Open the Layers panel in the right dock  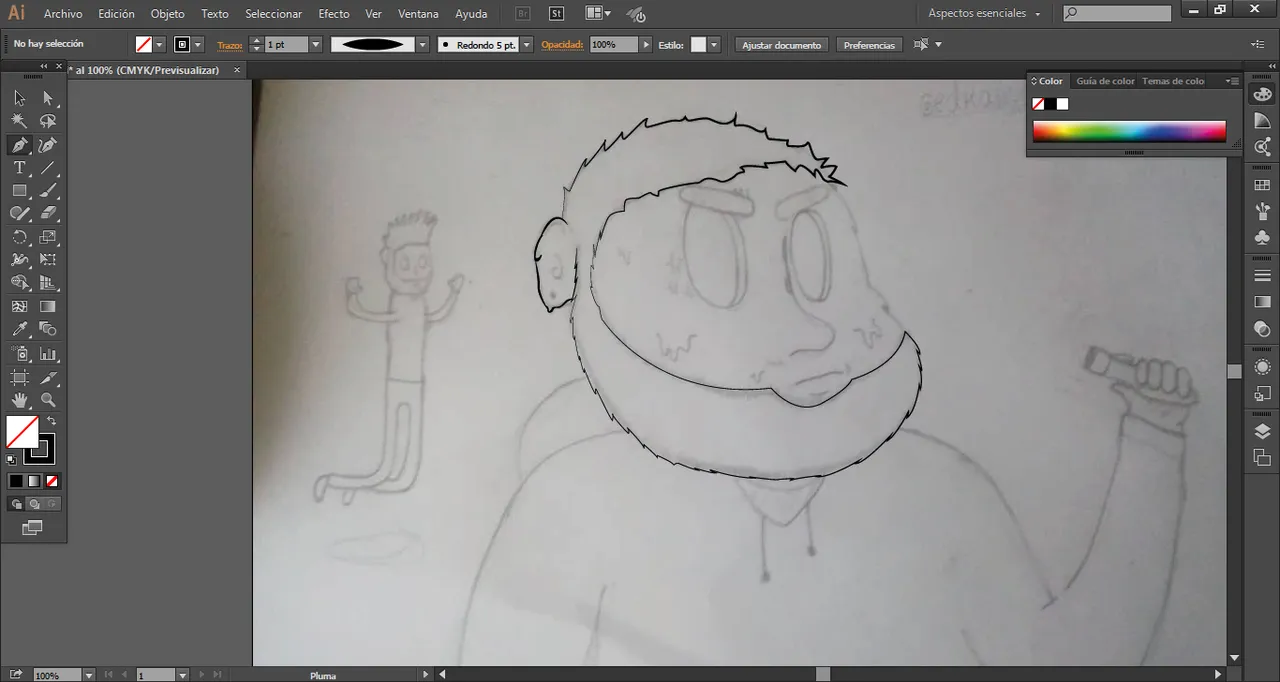tap(1262, 432)
